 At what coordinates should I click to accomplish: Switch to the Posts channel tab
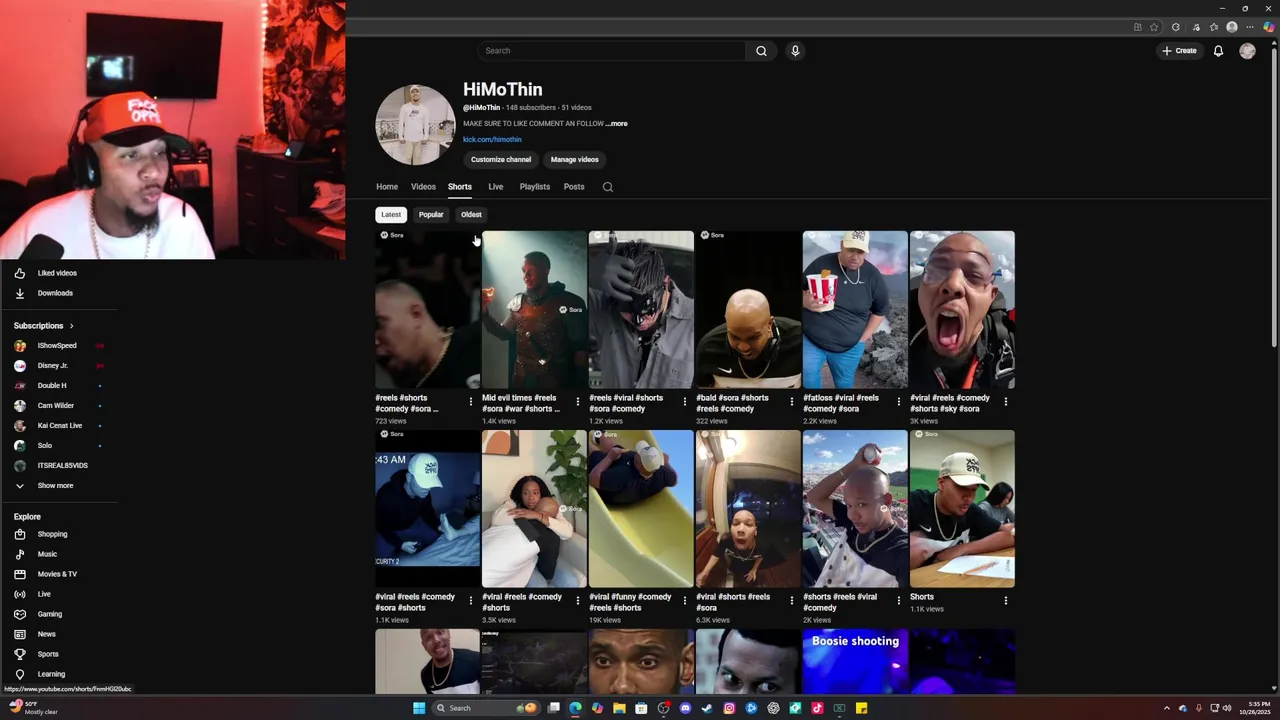pos(574,187)
